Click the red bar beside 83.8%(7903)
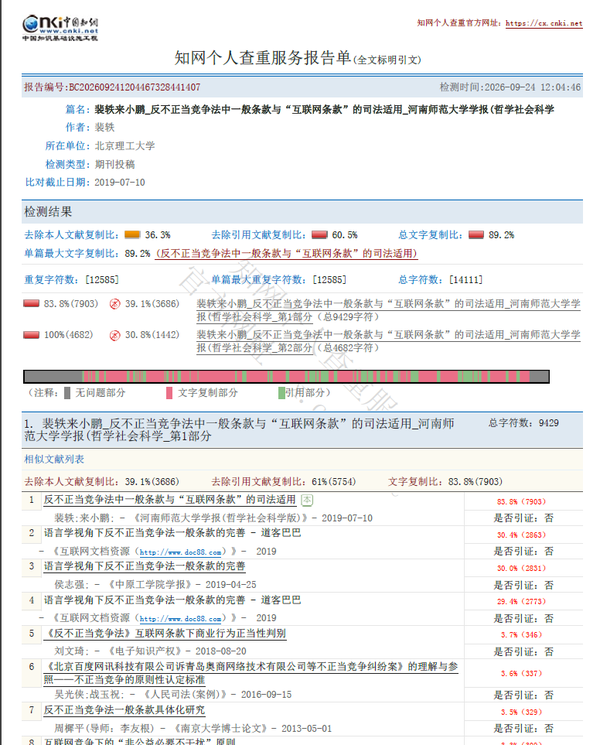The image size is (600, 745). tap(31, 303)
